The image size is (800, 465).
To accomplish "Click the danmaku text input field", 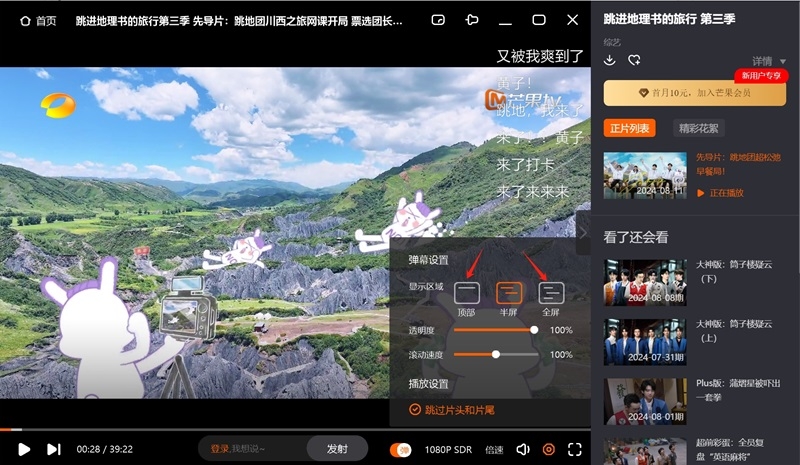I will pyautogui.click(x=254, y=449).
